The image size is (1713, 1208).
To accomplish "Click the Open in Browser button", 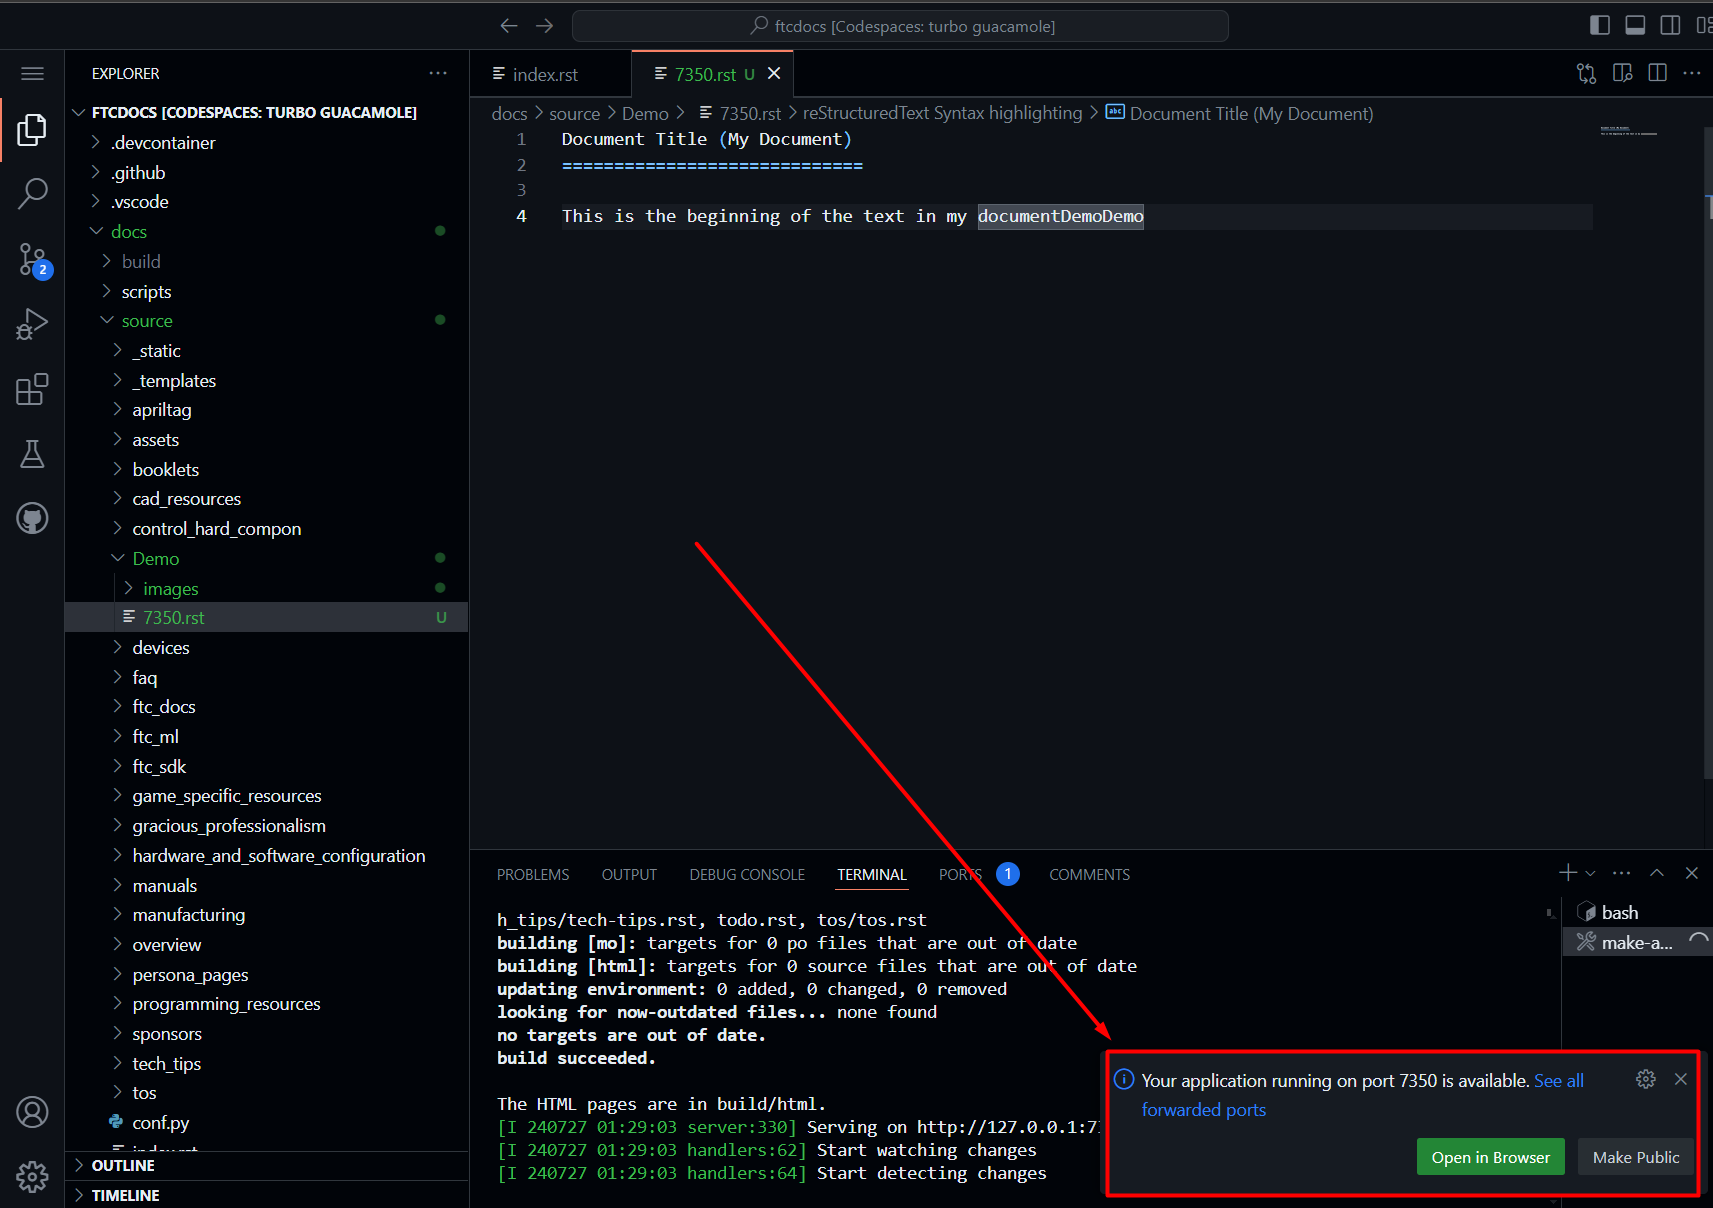I will pos(1490,1157).
